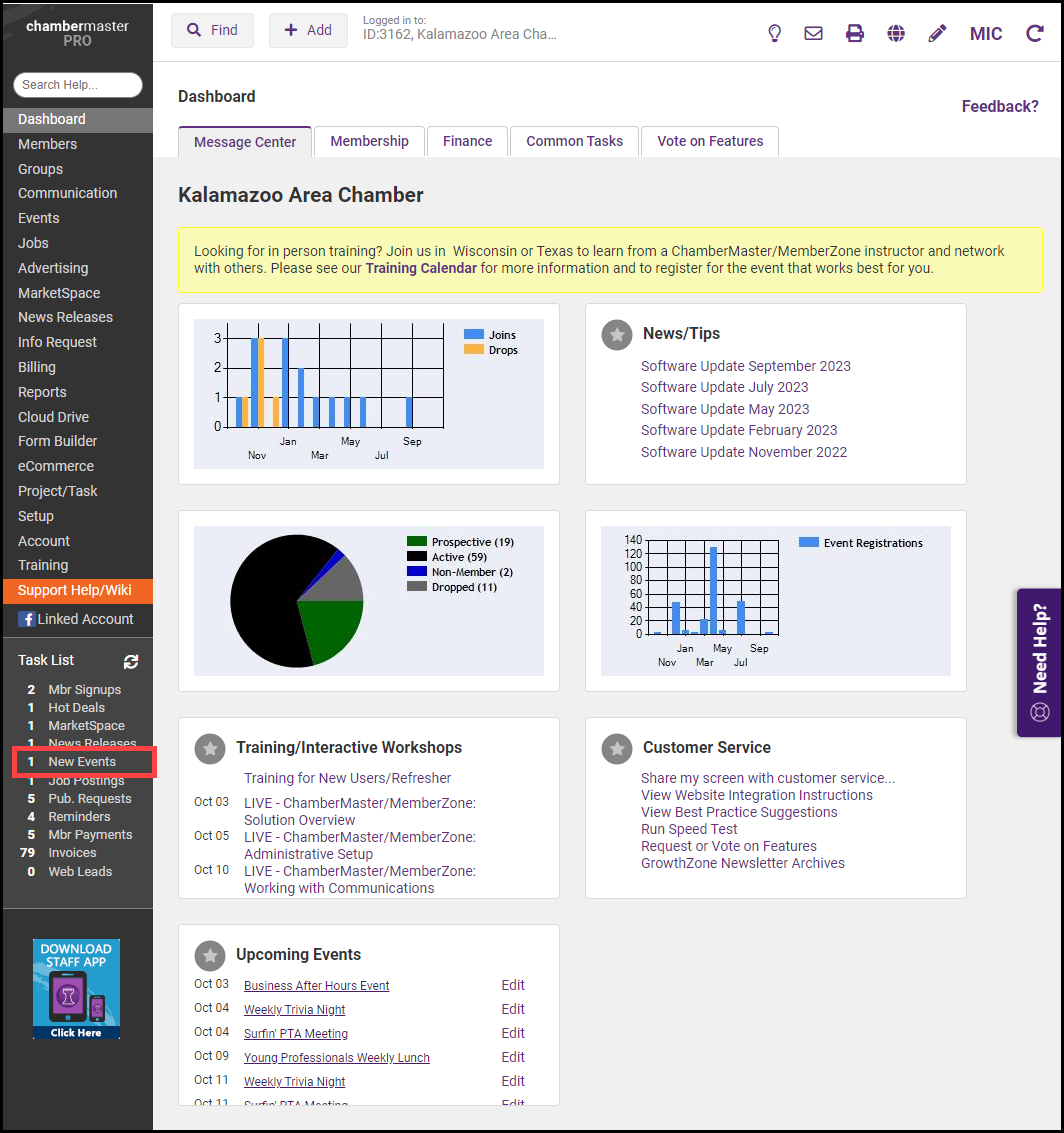This screenshot has width=1064, height=1133.
Task: Open the Finance tab
Action: 467,141
